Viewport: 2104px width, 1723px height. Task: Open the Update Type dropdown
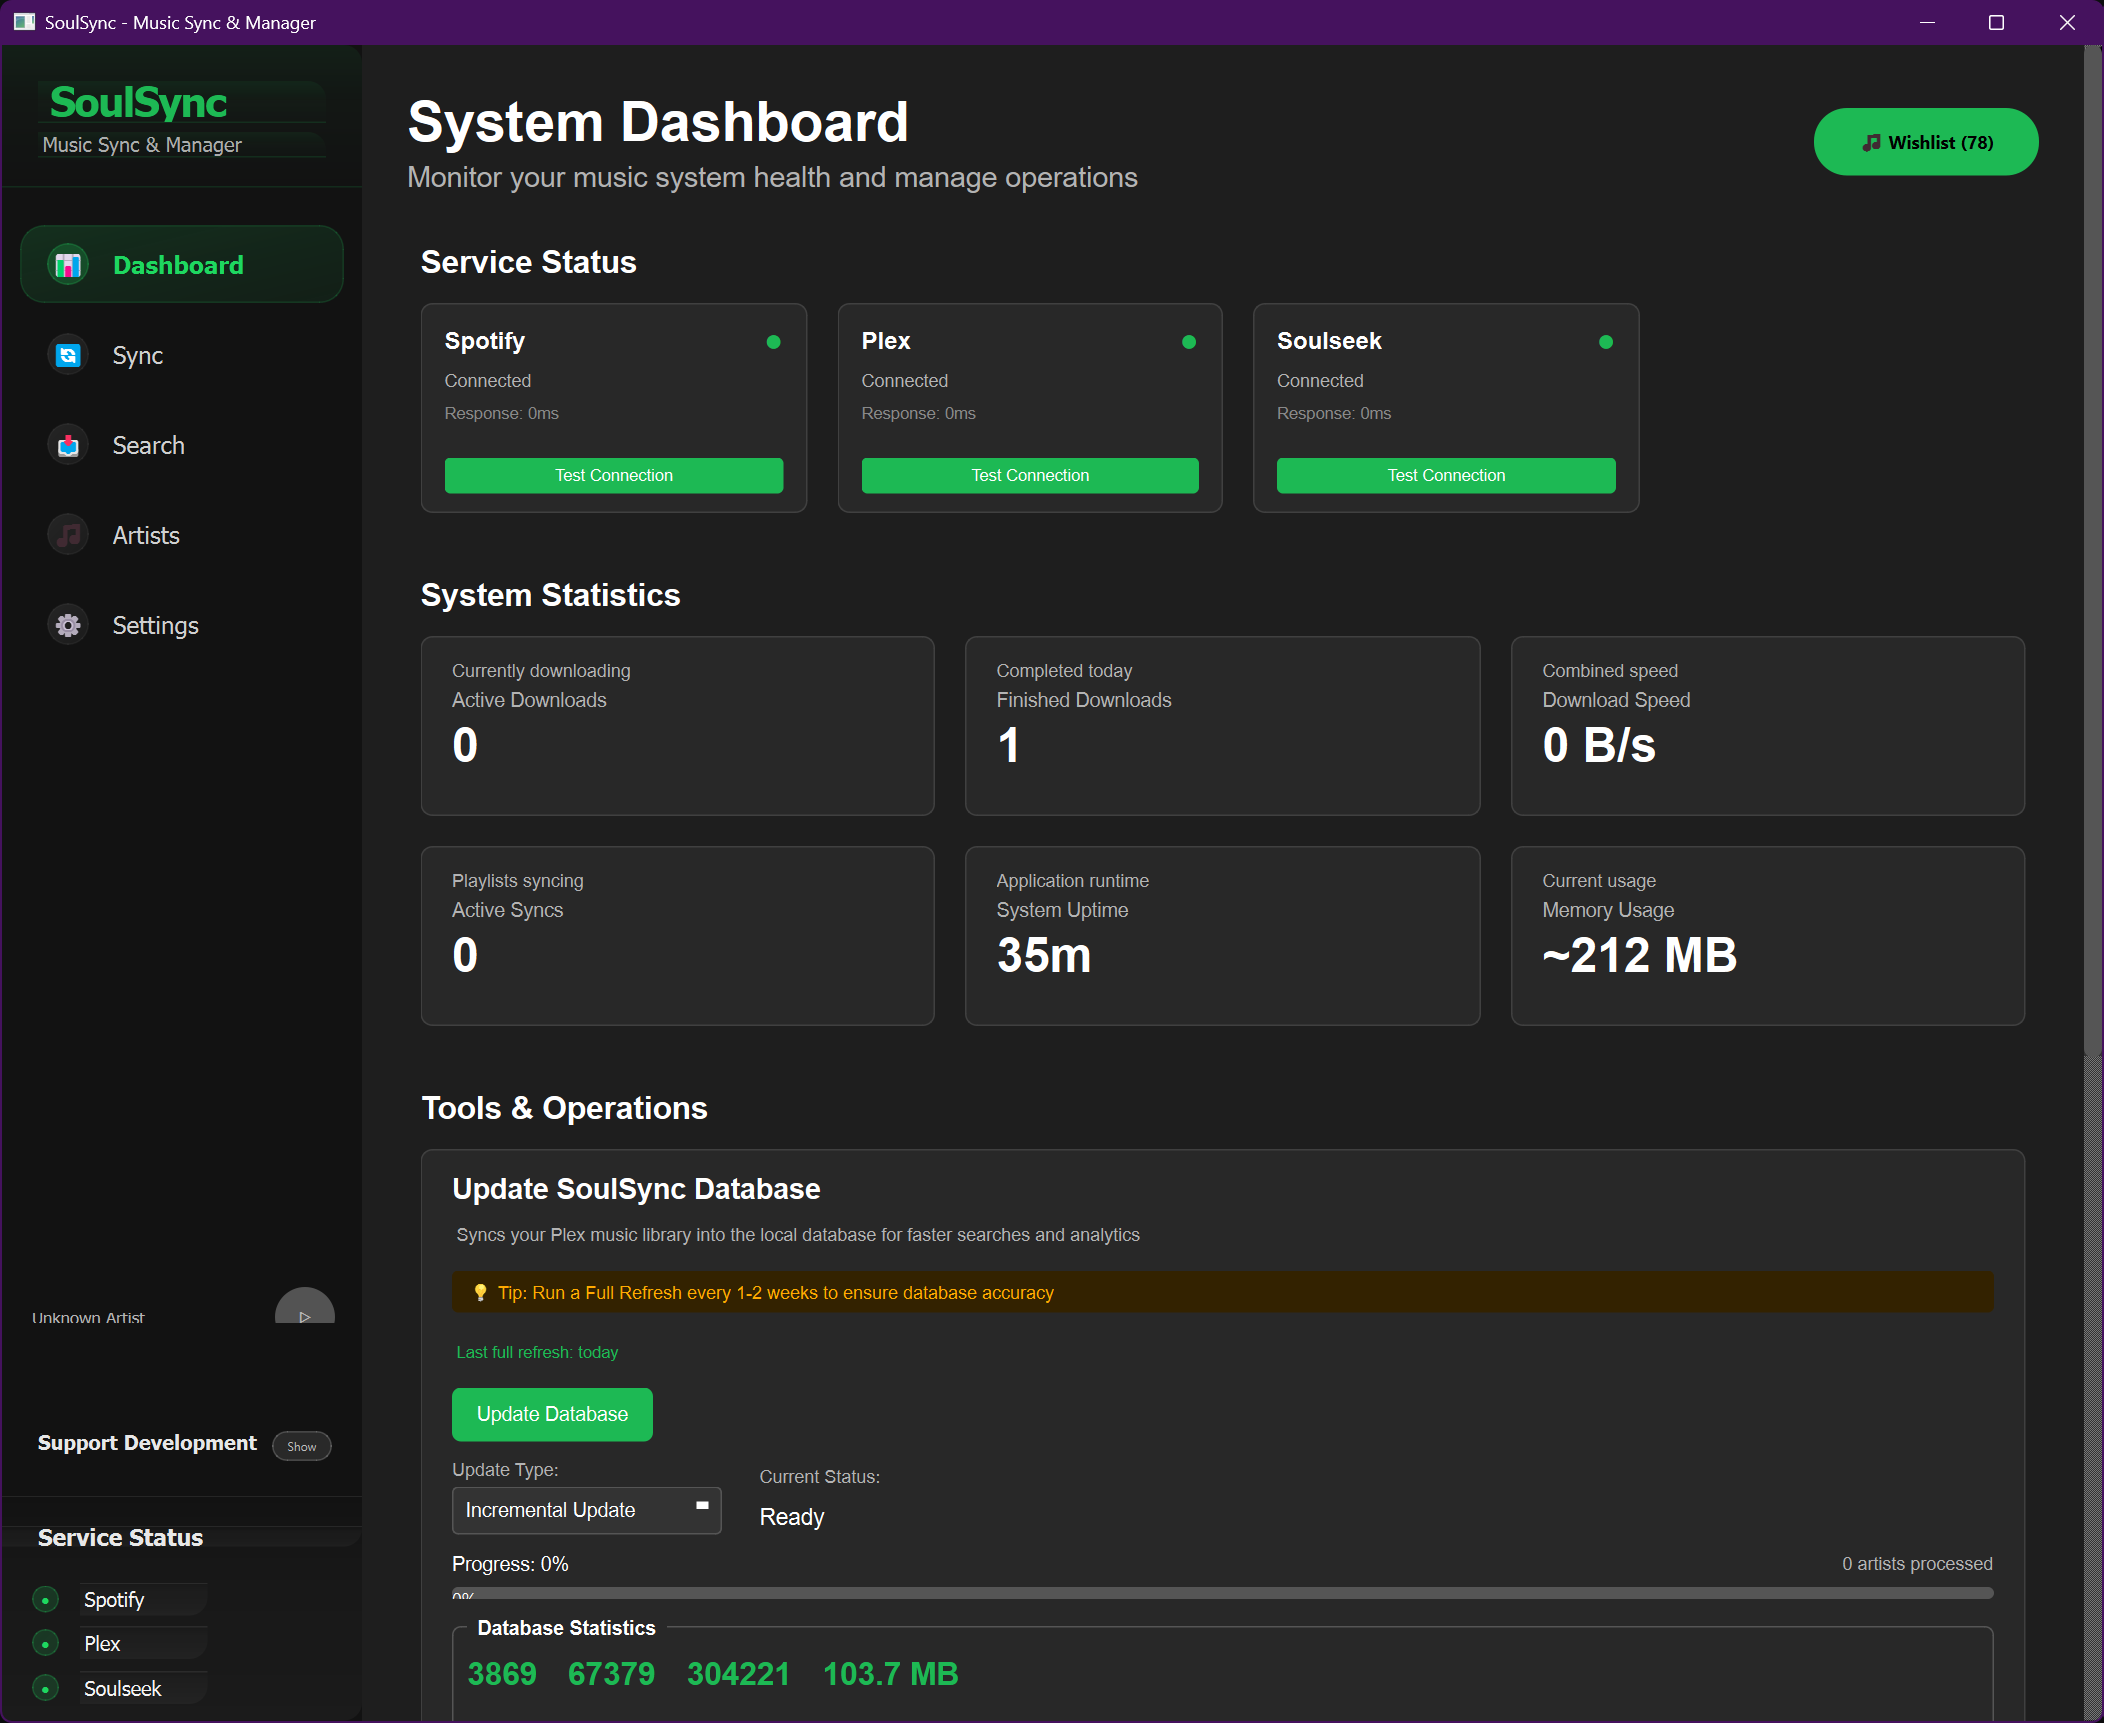(587, 1510)
